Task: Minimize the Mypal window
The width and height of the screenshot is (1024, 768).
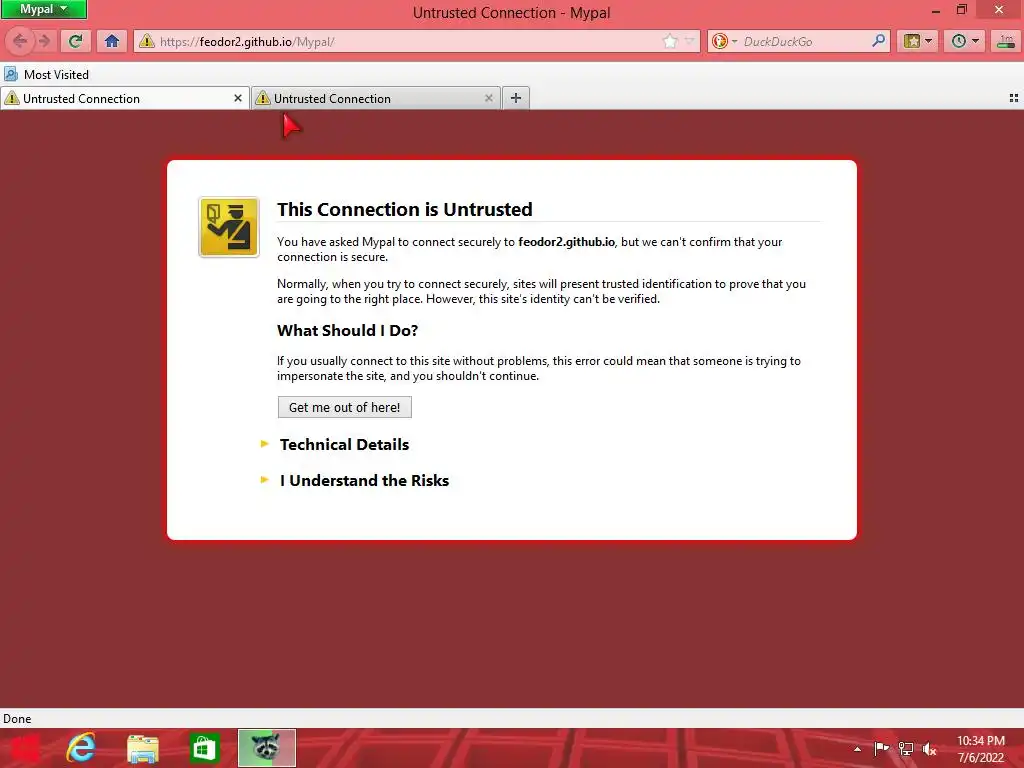Action: (x=935, y=10)
